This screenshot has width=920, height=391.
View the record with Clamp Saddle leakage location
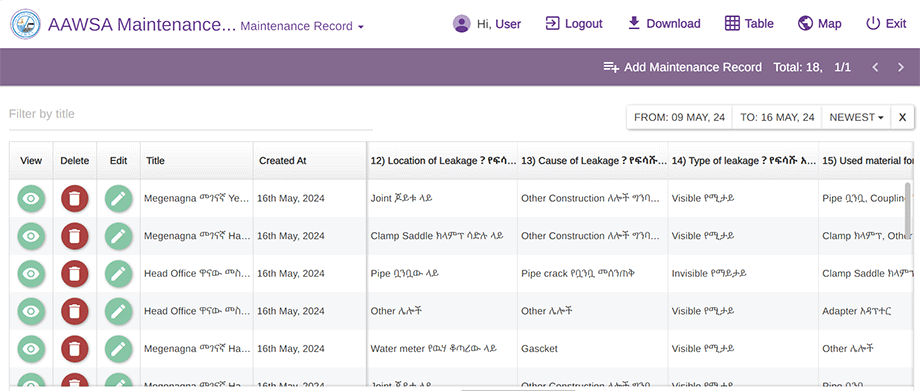pyautogui.click(x=31, y=236)
